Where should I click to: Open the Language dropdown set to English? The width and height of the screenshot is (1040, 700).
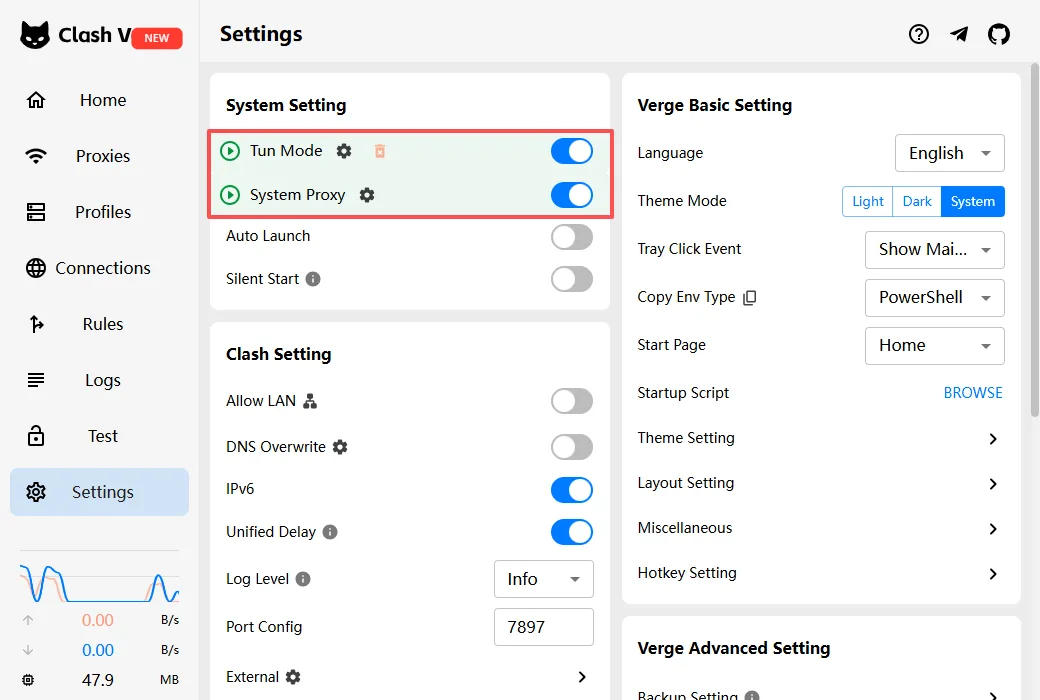click(949, 153)
